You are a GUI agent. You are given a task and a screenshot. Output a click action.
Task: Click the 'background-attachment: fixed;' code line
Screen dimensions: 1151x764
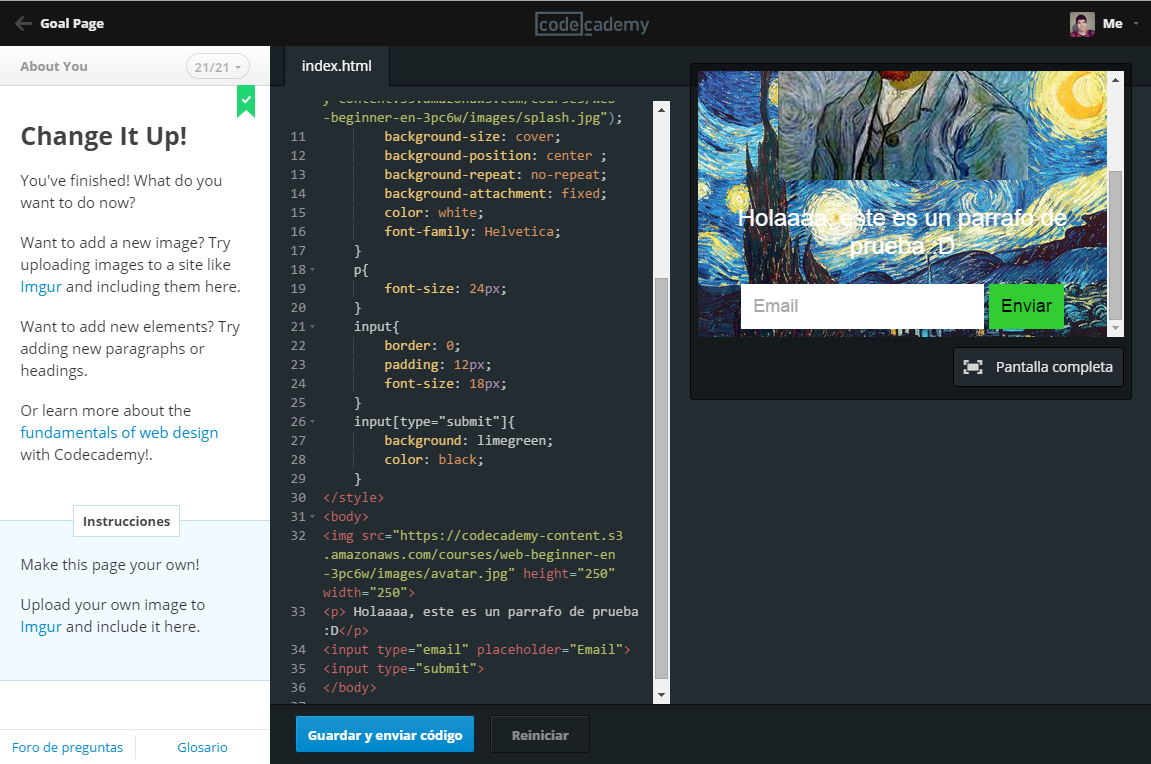pos(495,194)
